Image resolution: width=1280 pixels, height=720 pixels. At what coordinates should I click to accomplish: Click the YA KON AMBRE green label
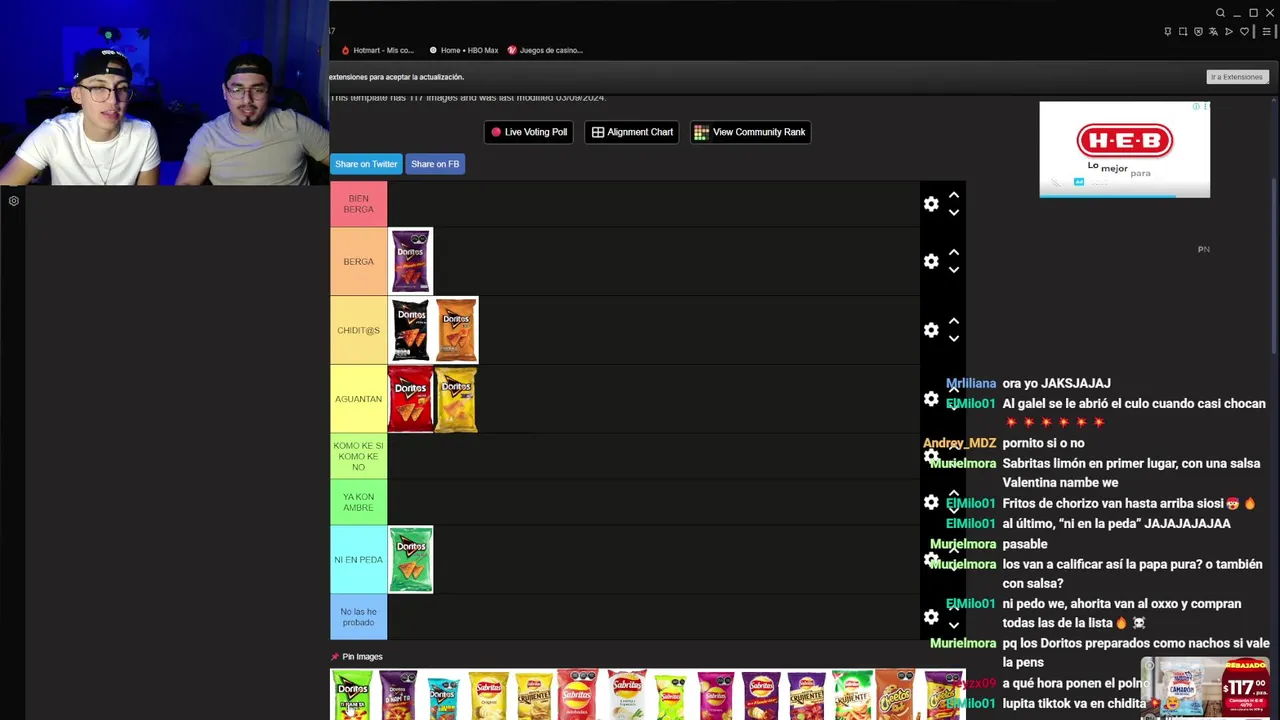tap(358, 502)
